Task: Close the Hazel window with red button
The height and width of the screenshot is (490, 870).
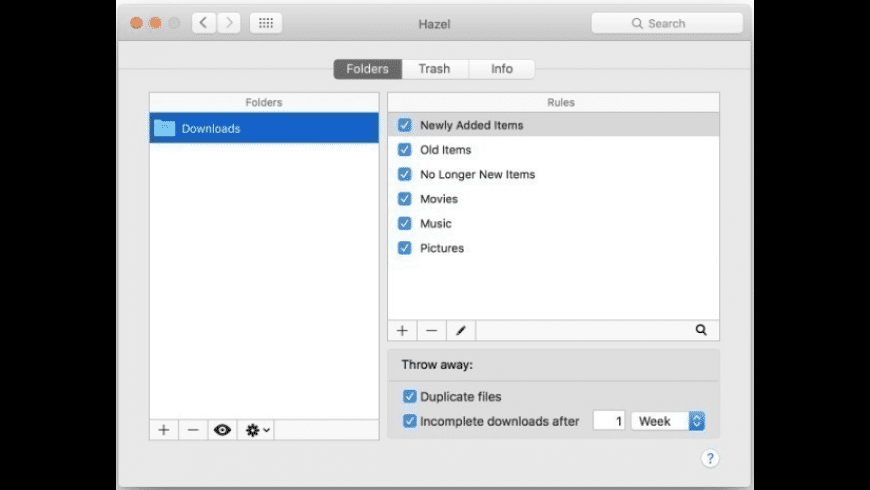Action: pyautogui.click(x=136, y=23)
